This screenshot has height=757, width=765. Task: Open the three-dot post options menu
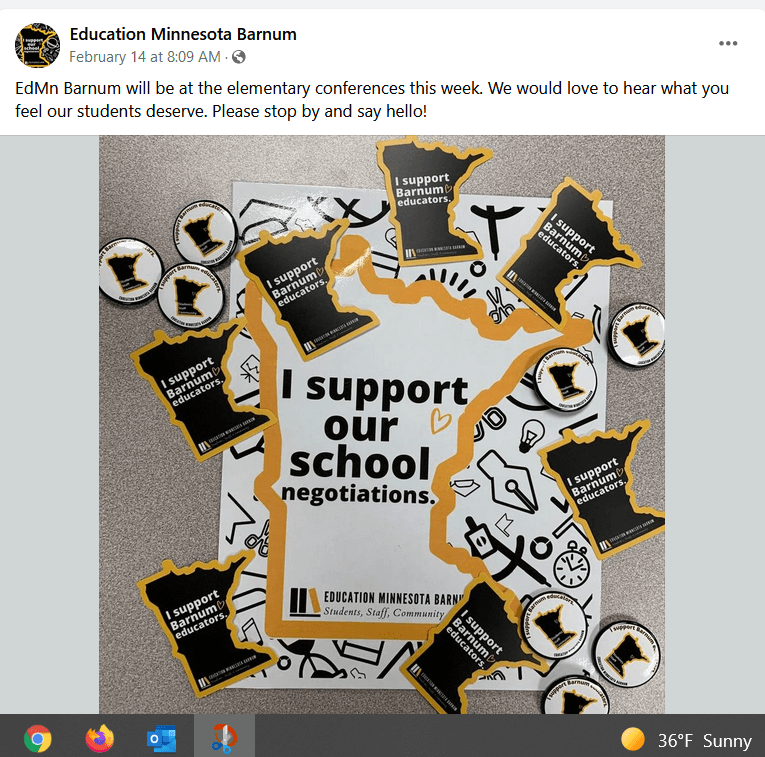pyautogui.click(x=728, y=43)
